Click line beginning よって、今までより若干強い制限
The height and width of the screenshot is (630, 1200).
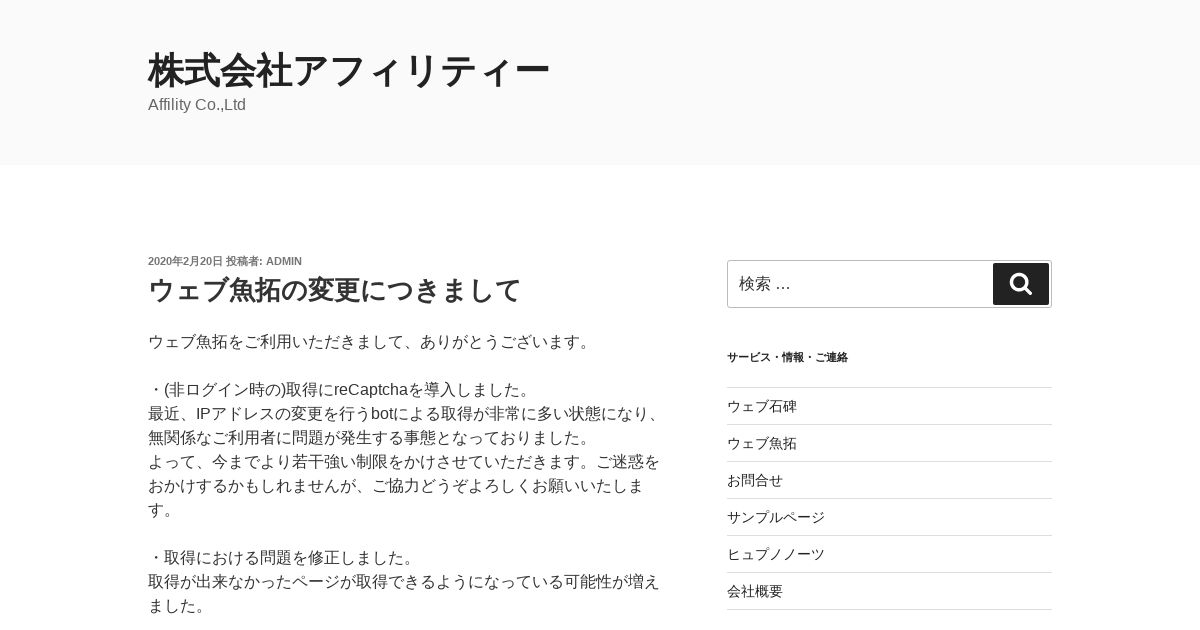click(404, 462)
